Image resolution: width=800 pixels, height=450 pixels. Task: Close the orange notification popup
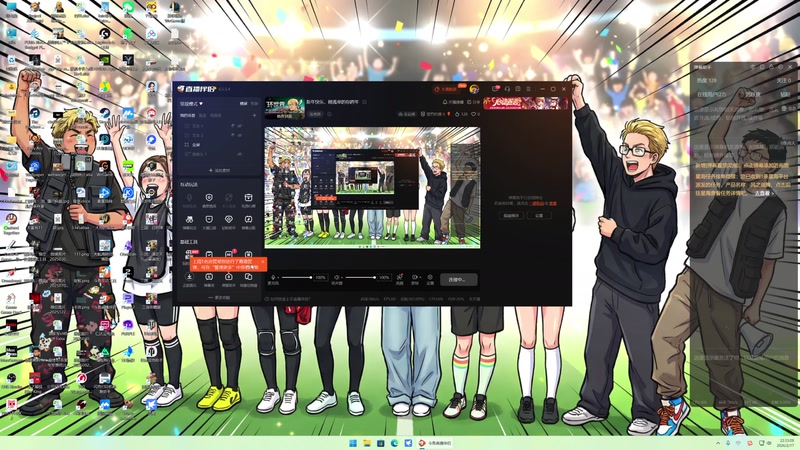pyautogui.click(x=263, y=262)
